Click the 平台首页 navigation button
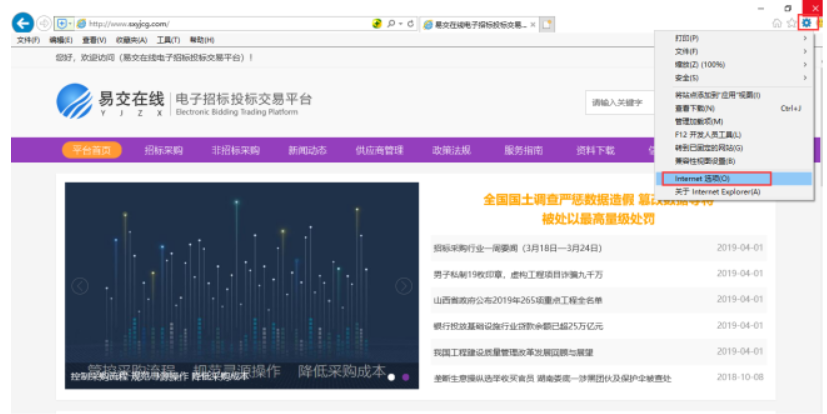The image size is (827, 414). coord(92,150)
